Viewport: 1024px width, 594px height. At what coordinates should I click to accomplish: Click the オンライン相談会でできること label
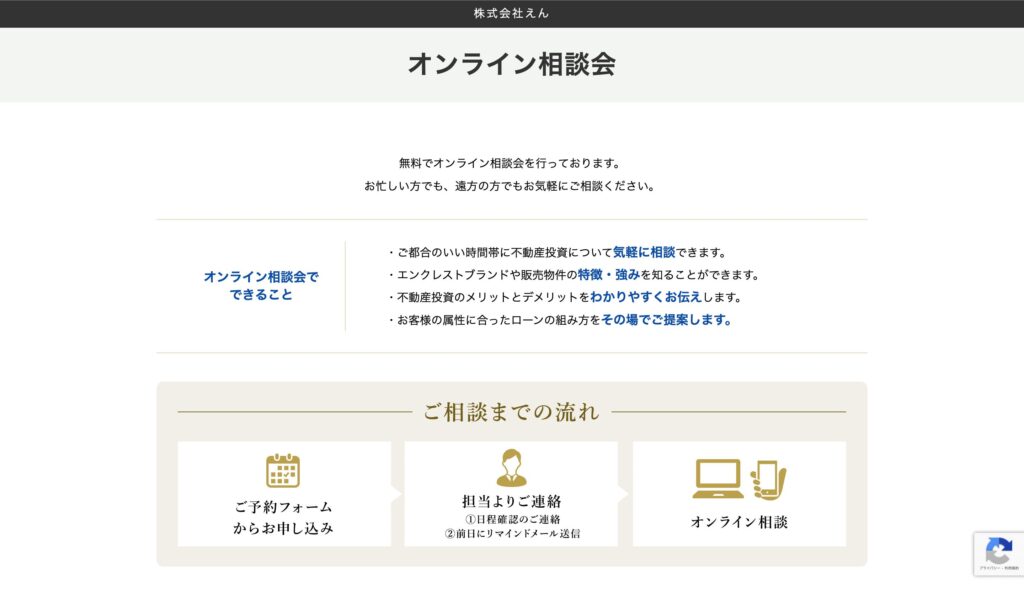click(261, 286)
